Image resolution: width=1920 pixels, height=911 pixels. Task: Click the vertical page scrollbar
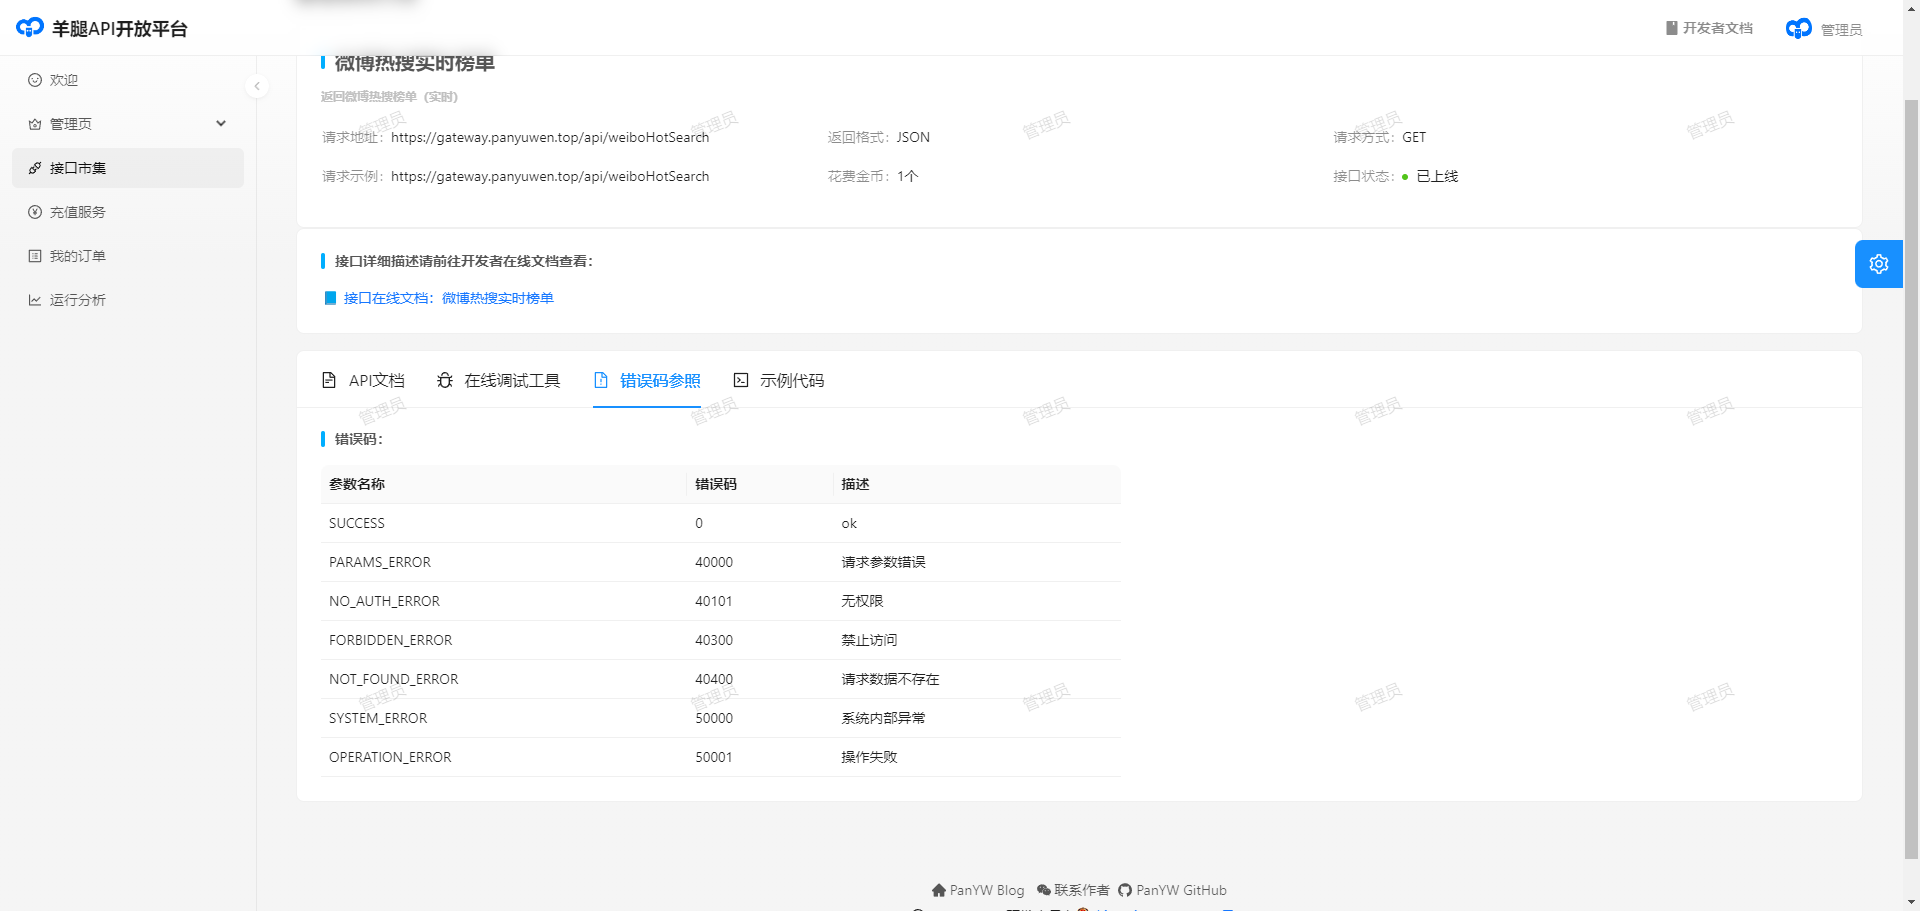[x=1911, y=450]
